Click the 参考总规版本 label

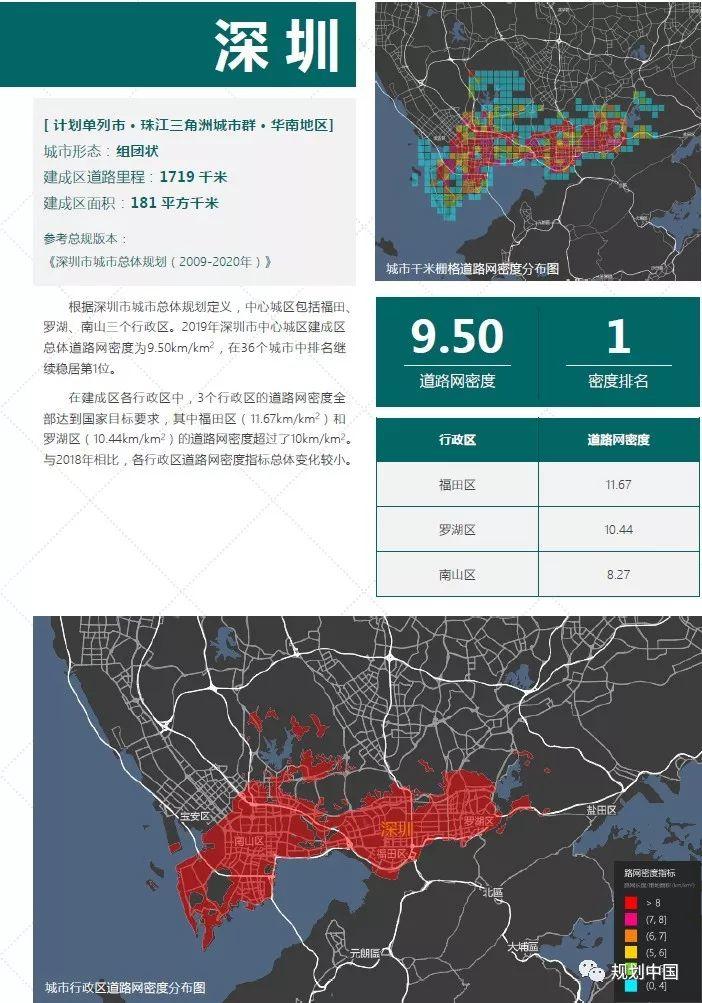click(86, 239)
